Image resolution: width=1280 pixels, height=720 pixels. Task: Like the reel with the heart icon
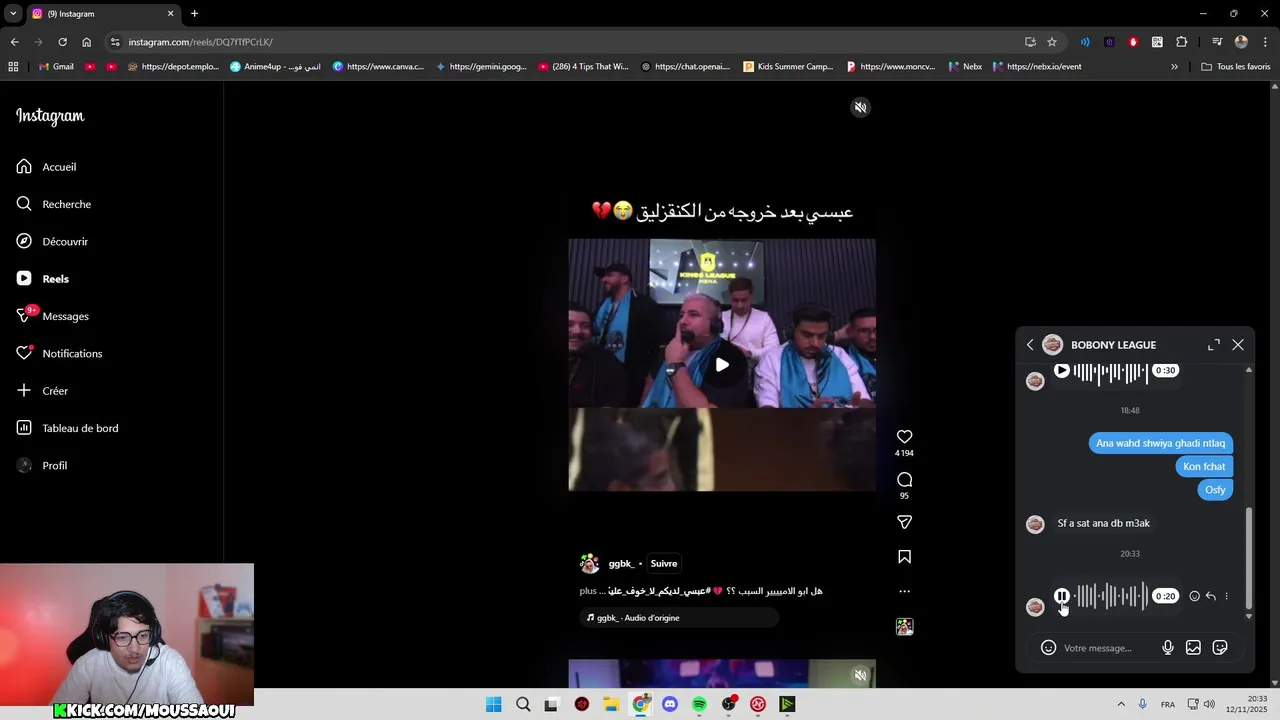[904, 437]
